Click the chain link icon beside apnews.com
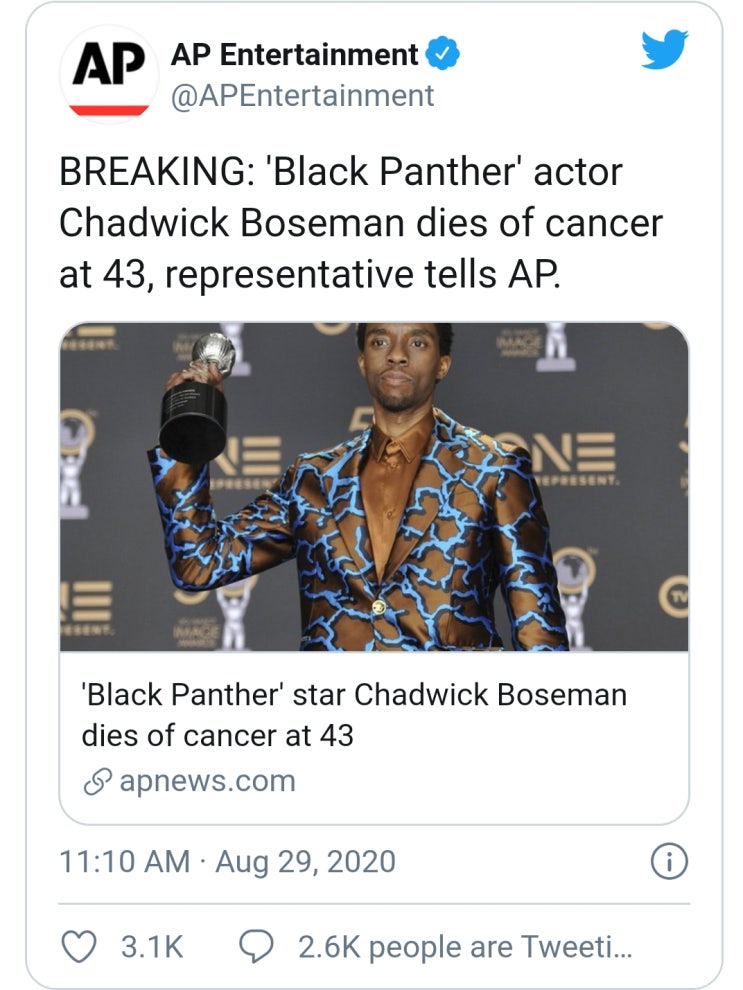Viewport: 743px width, 990px height. click(x=96, y=781)
